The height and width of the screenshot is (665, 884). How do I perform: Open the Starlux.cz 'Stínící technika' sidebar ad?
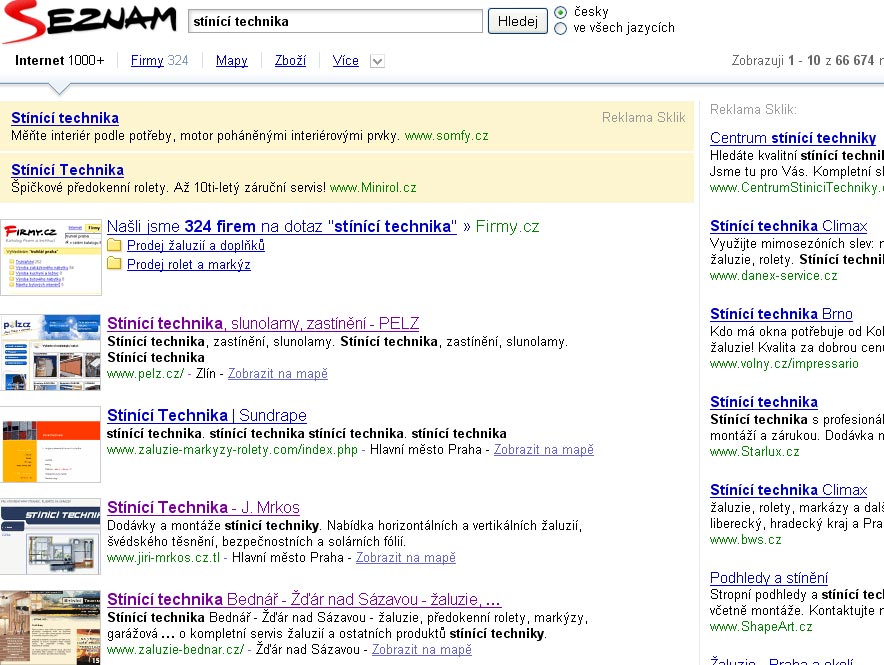[764, 402]
